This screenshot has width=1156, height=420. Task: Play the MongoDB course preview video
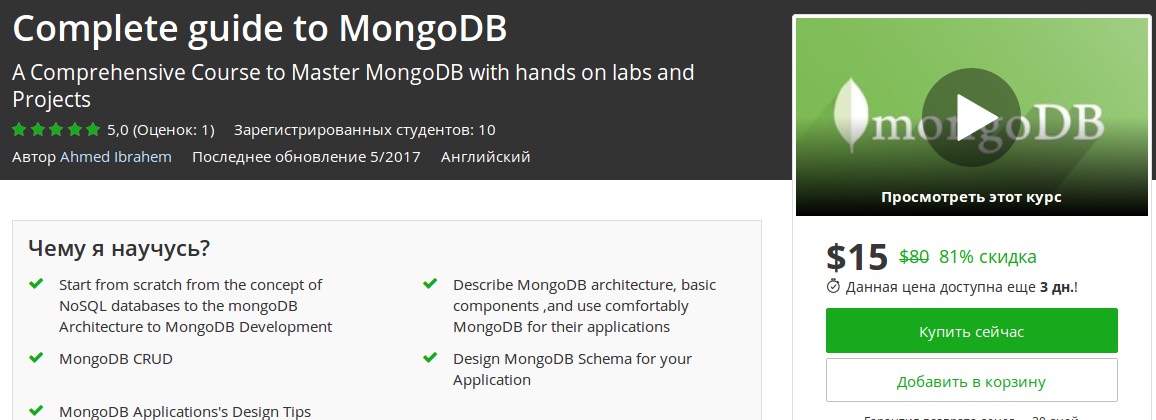[x=970, y=117]
